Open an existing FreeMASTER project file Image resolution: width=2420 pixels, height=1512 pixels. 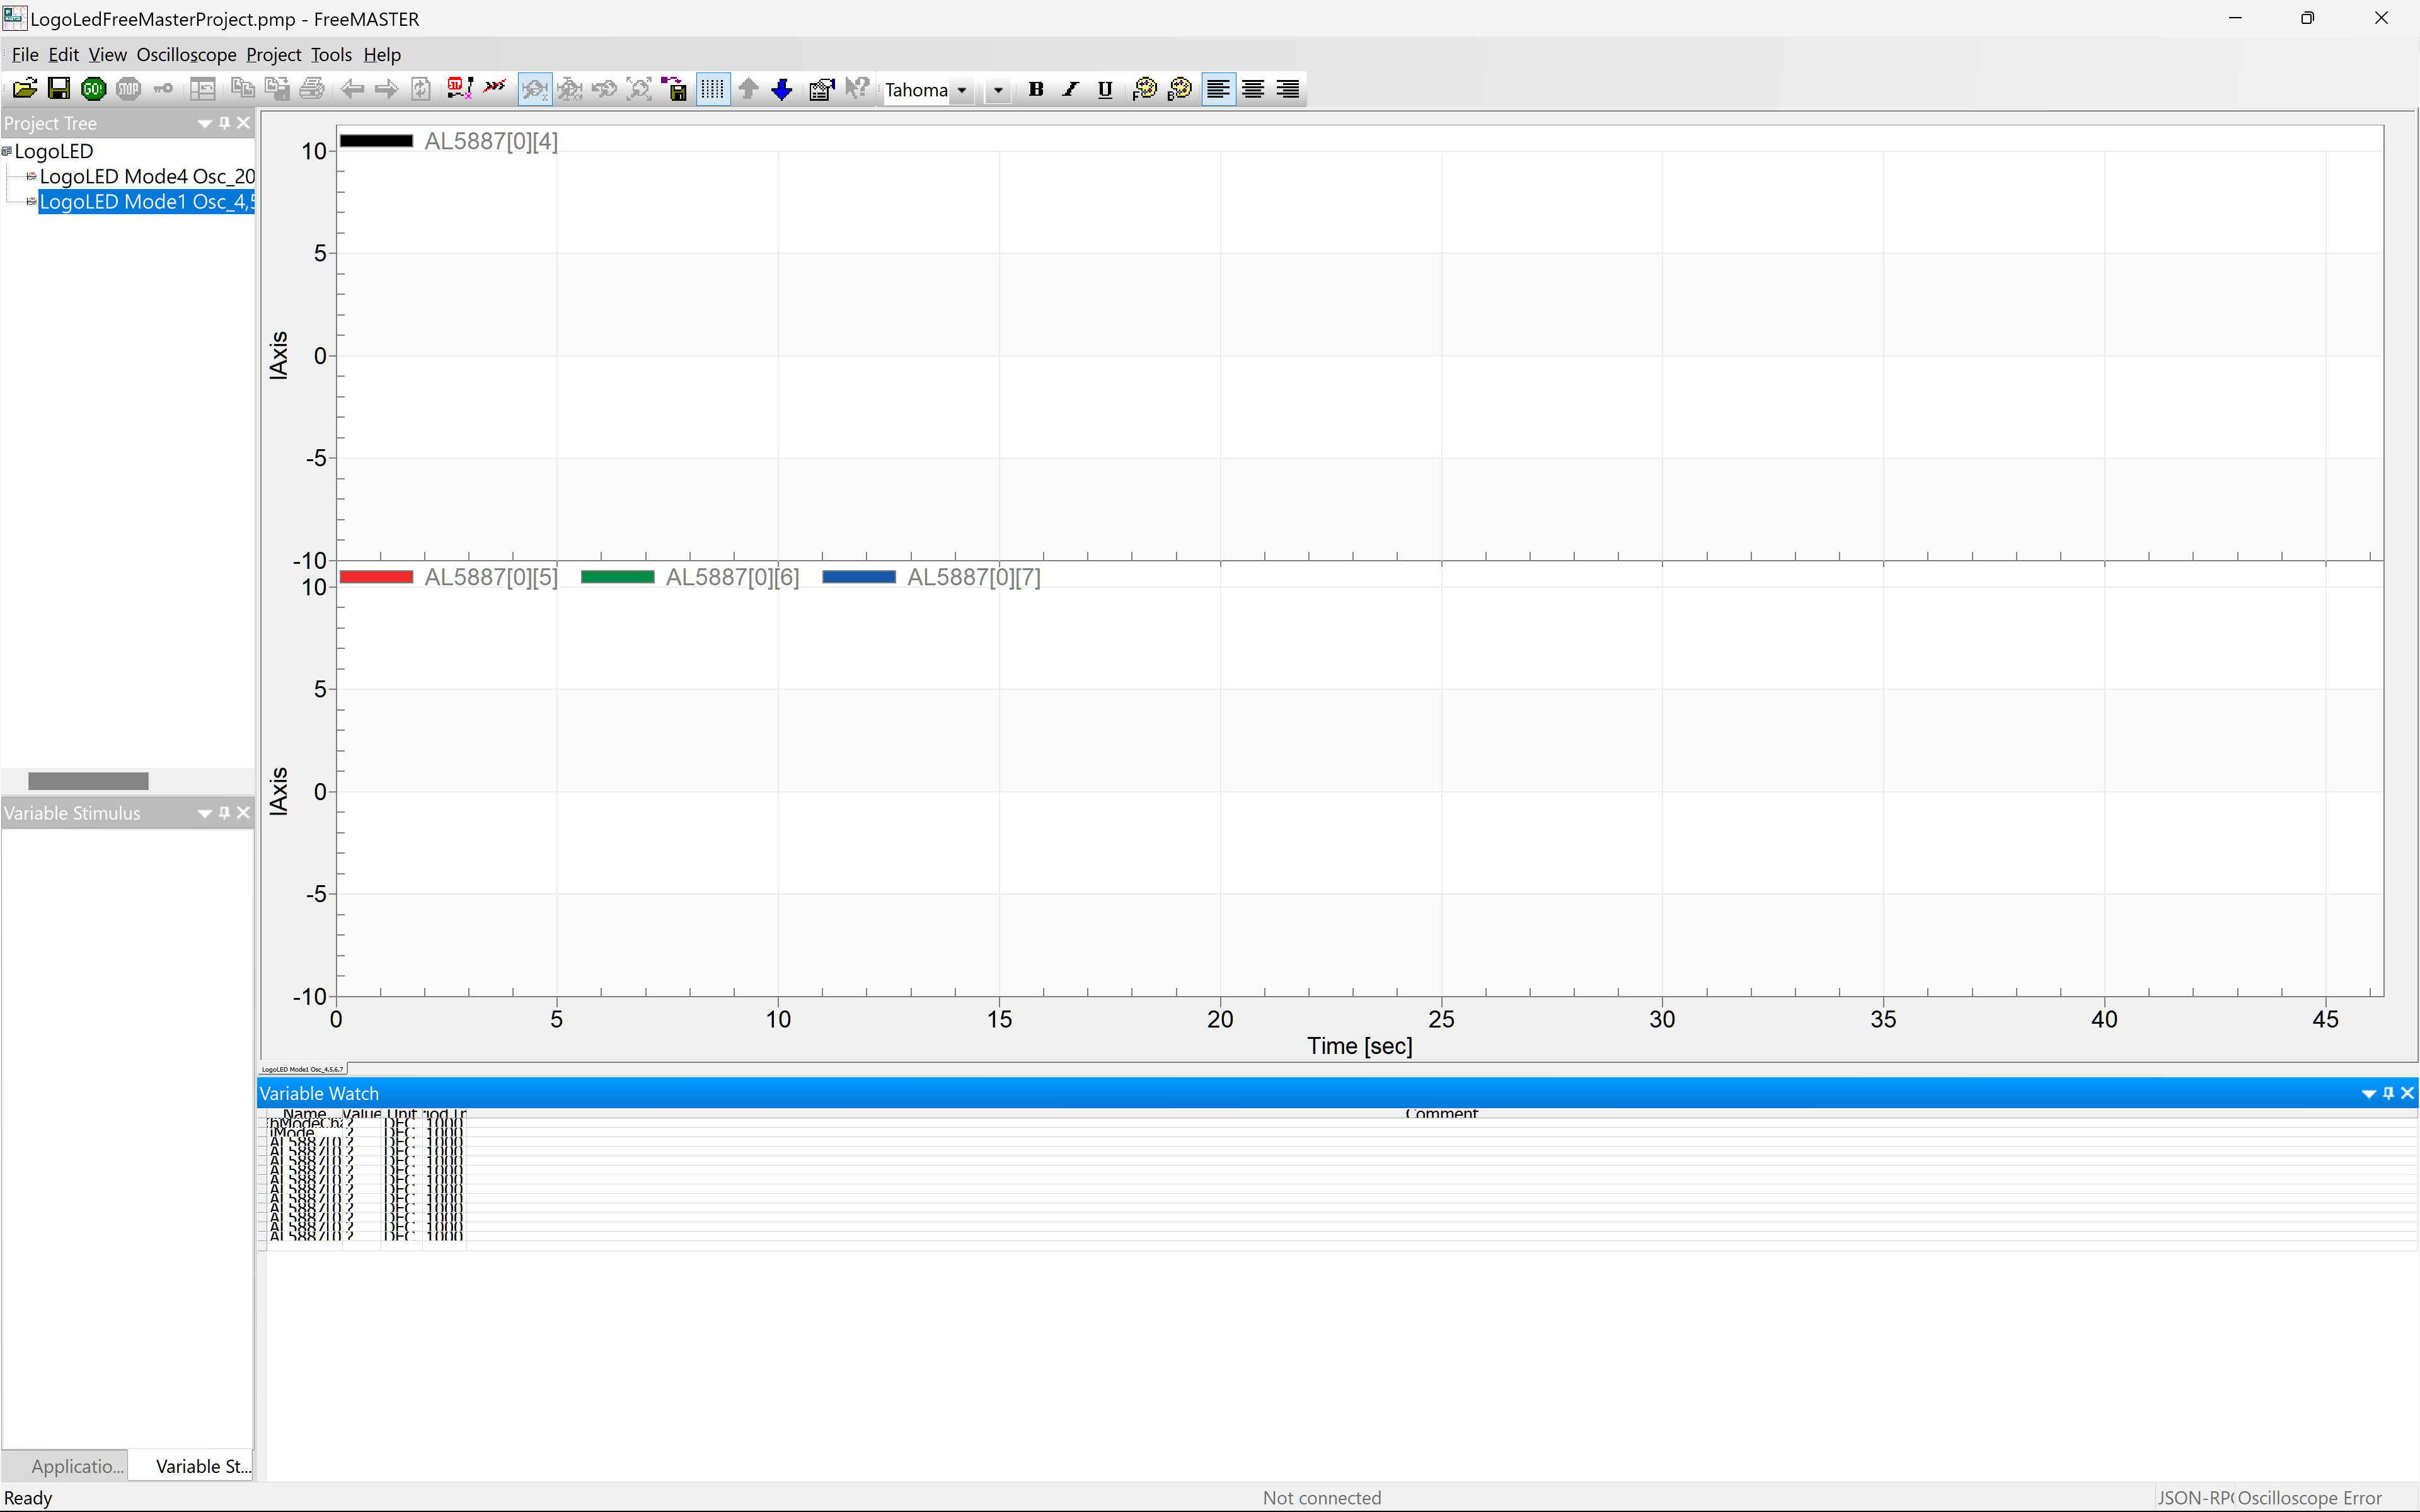24,88
